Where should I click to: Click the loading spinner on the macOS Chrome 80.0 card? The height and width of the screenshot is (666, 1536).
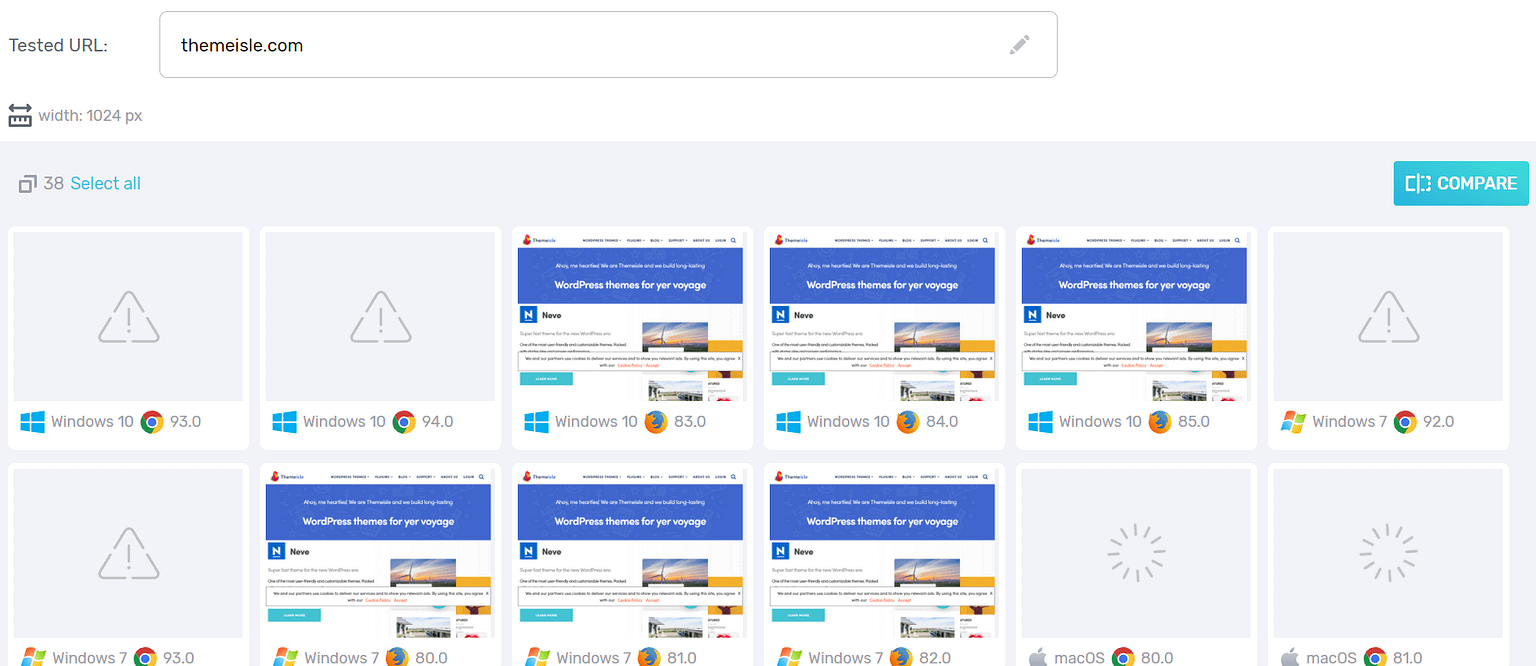(1135, 552)
